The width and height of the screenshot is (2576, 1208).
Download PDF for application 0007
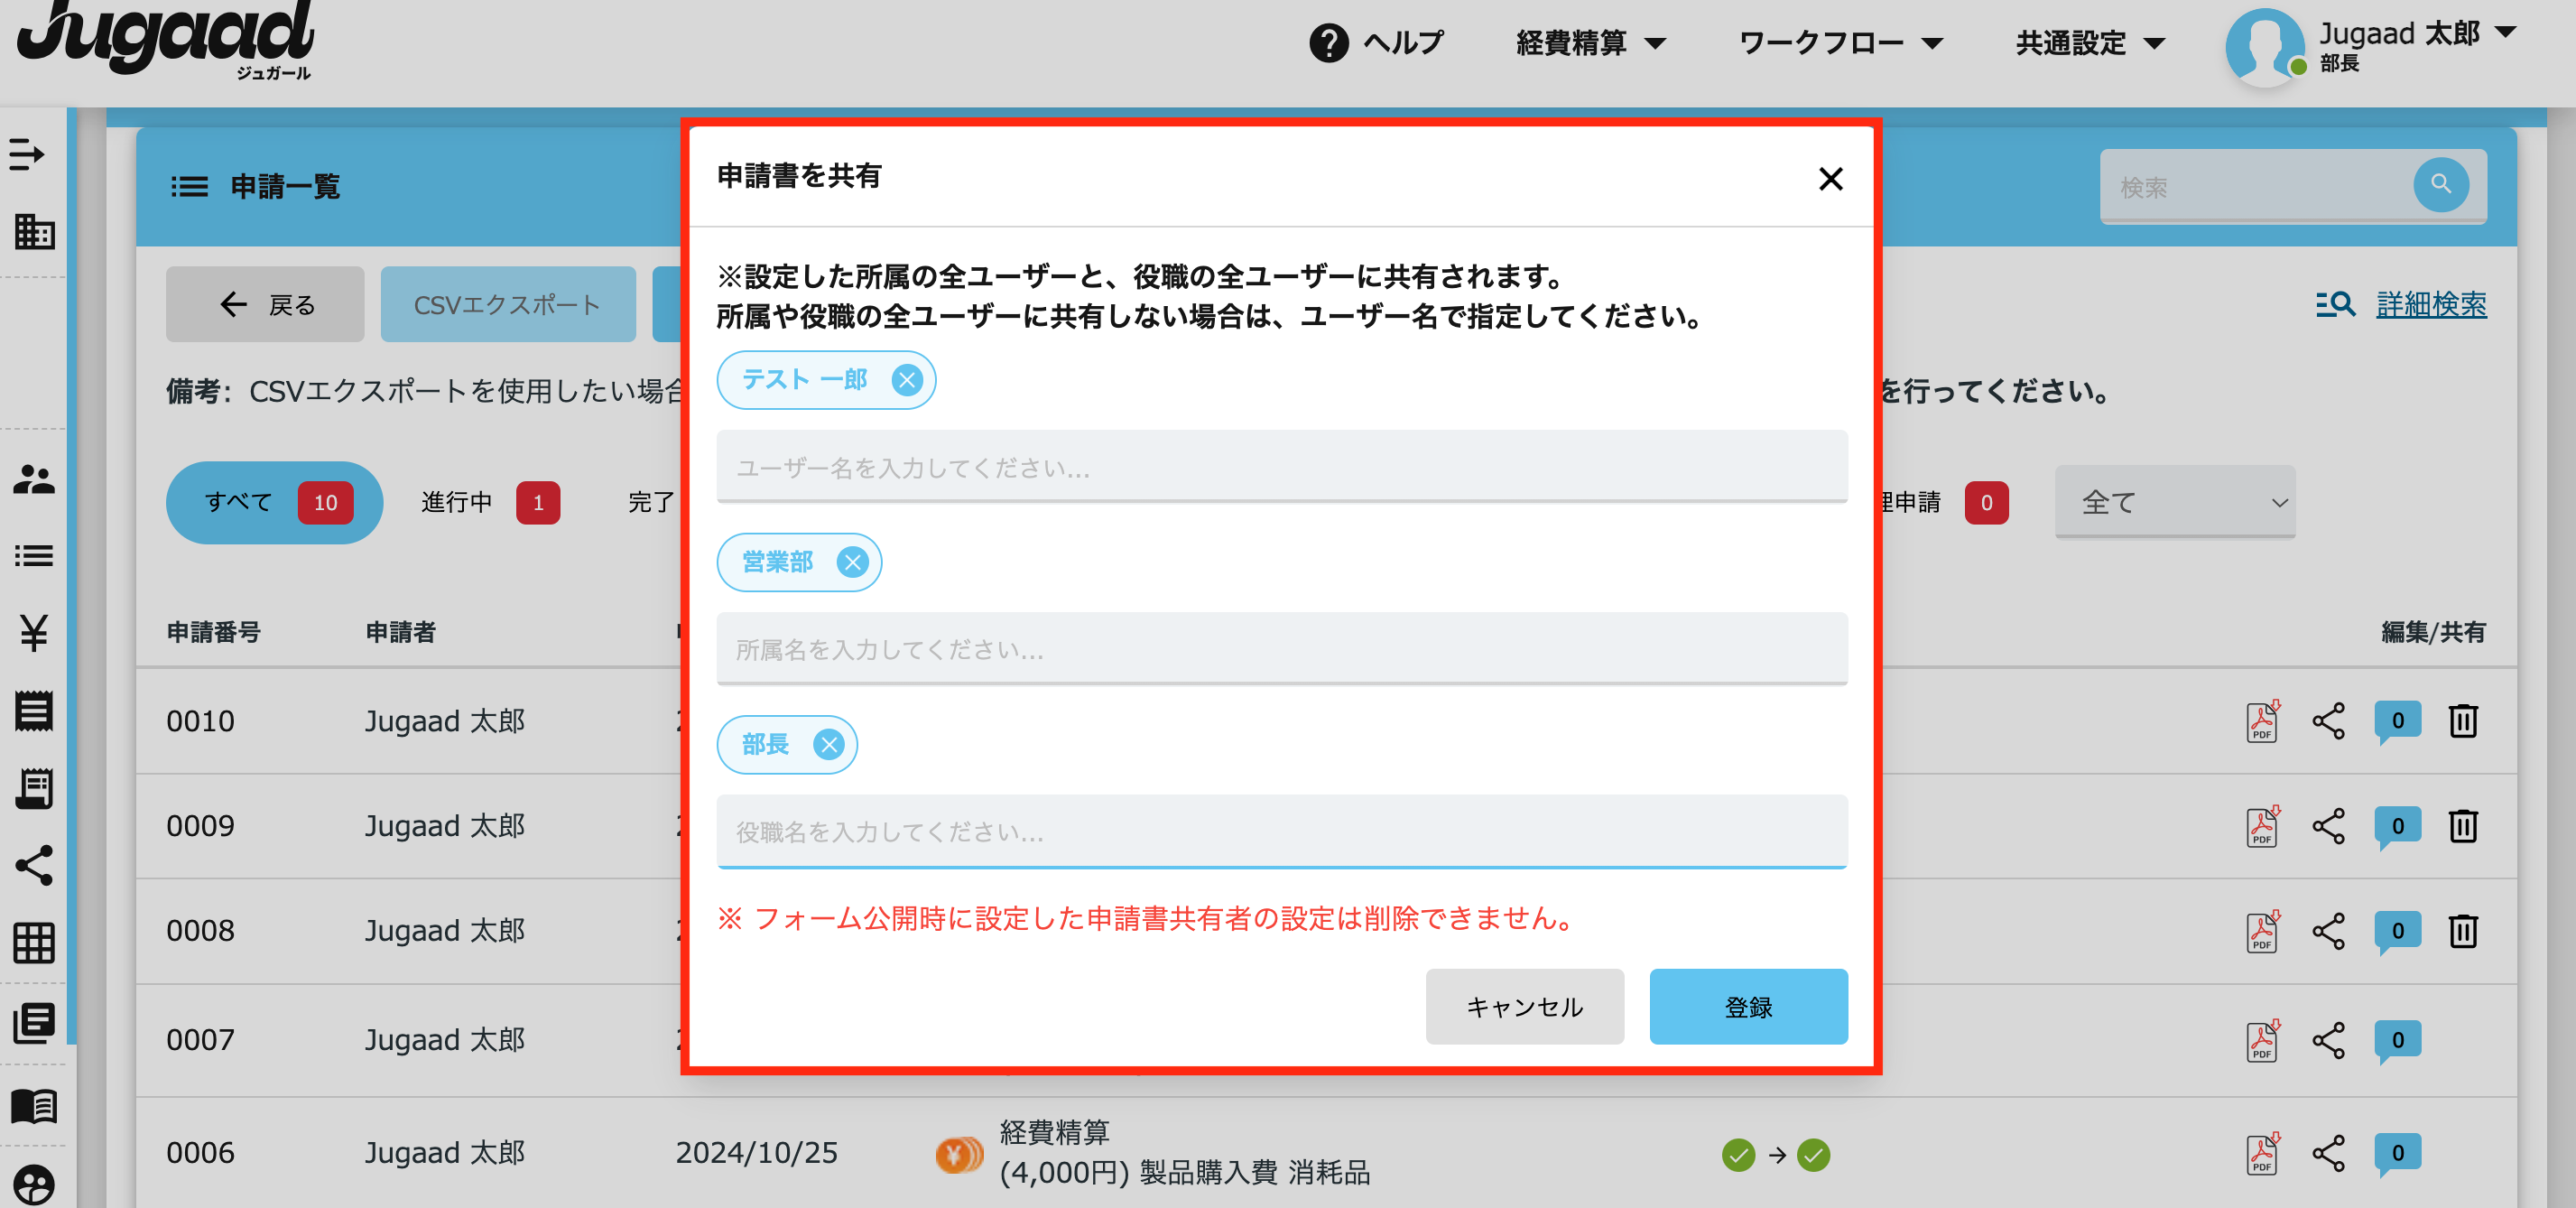(2263, 1039)
